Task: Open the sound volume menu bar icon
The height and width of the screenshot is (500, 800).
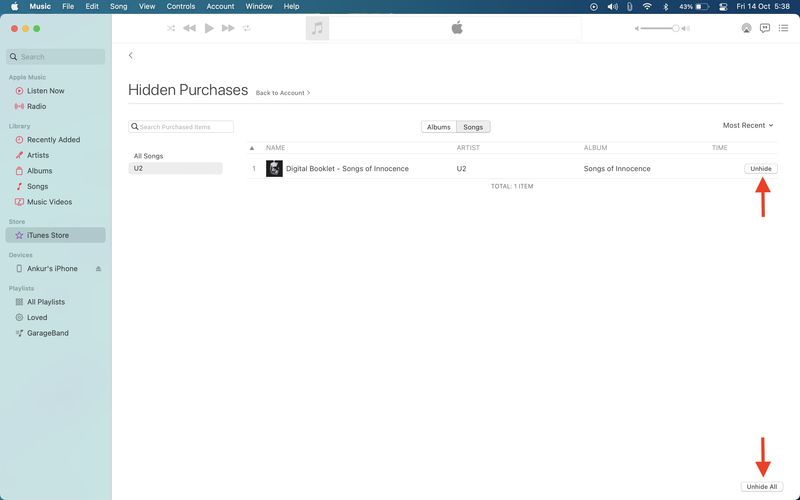Action: (x=612, y=7)
